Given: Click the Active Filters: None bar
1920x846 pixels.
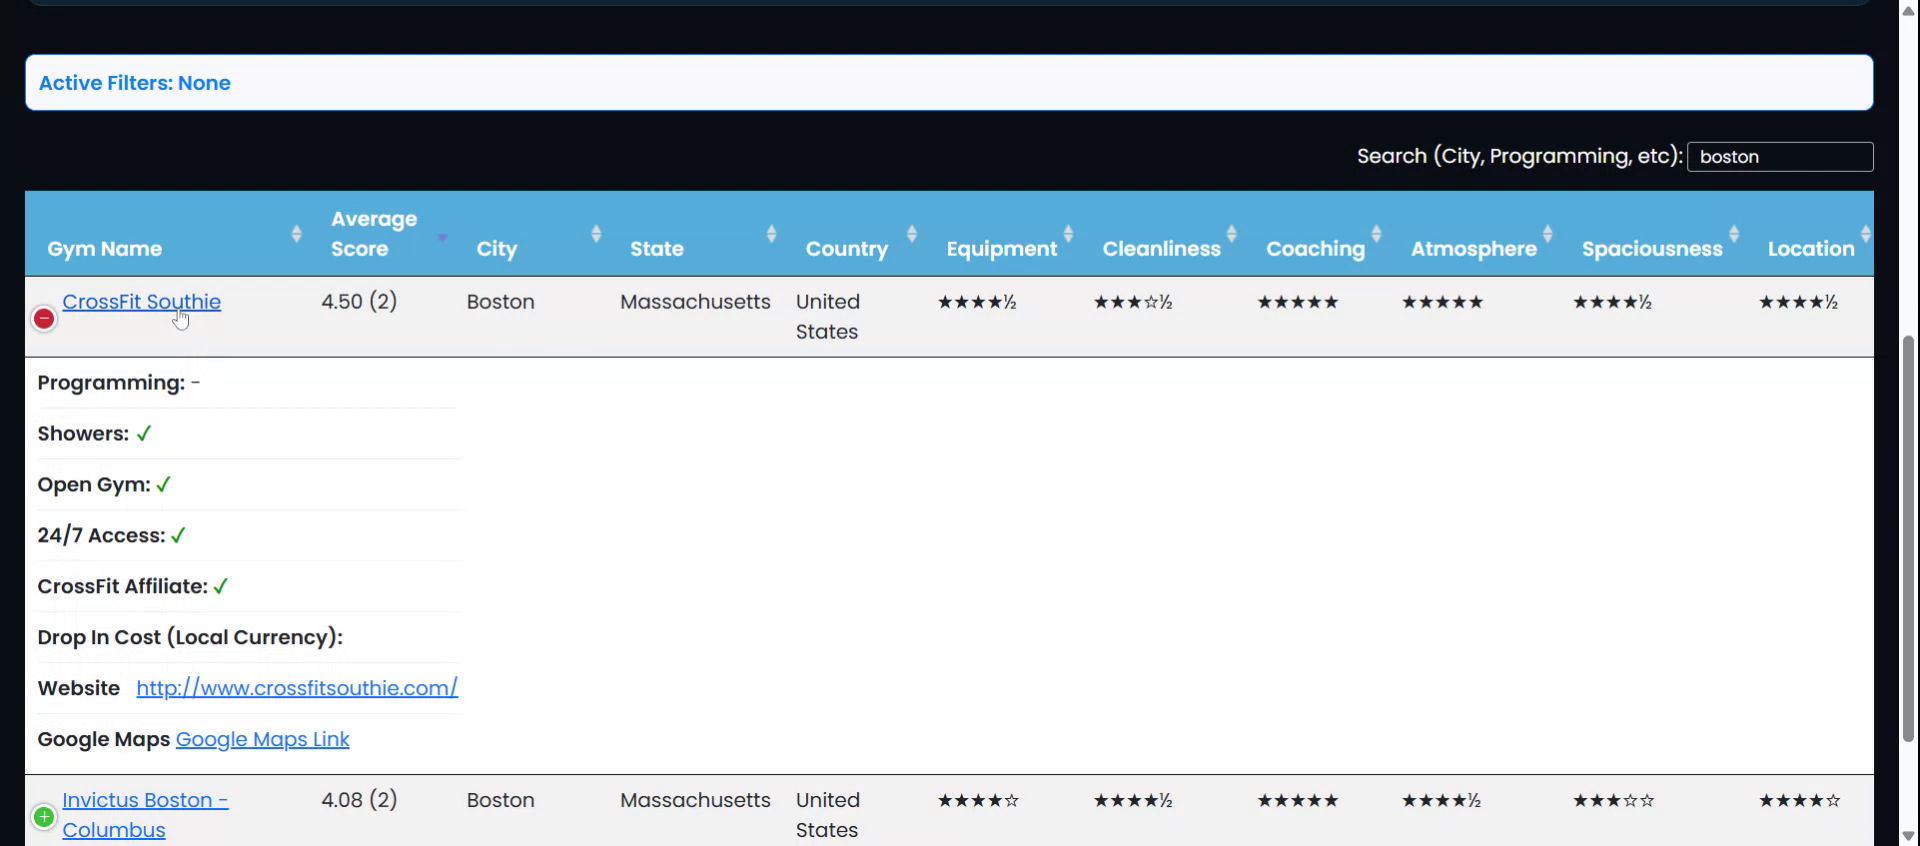Looking at the screenshot, I should coord(949,83).
